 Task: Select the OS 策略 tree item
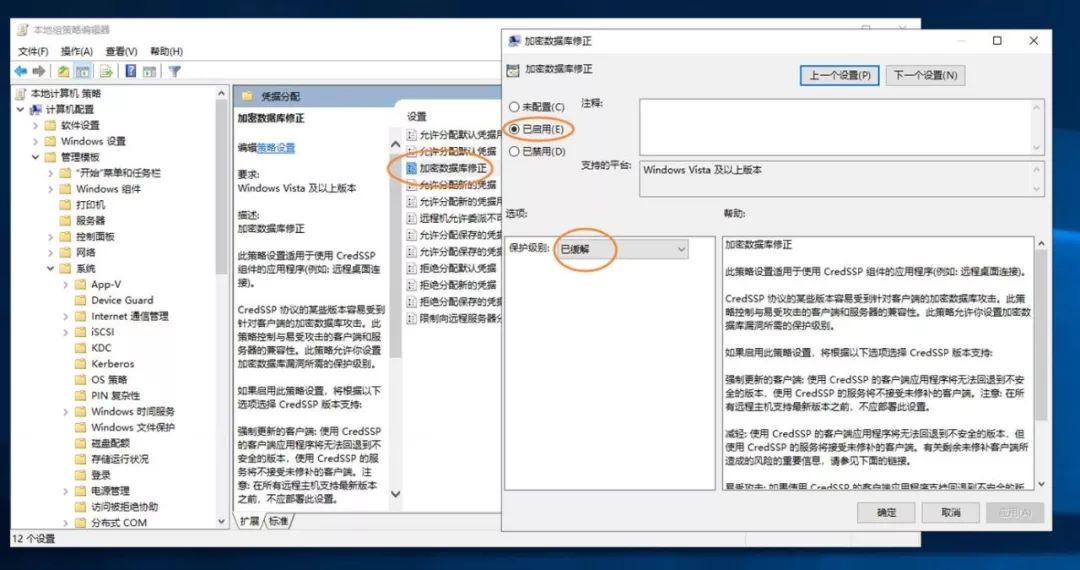pos(109,379)
